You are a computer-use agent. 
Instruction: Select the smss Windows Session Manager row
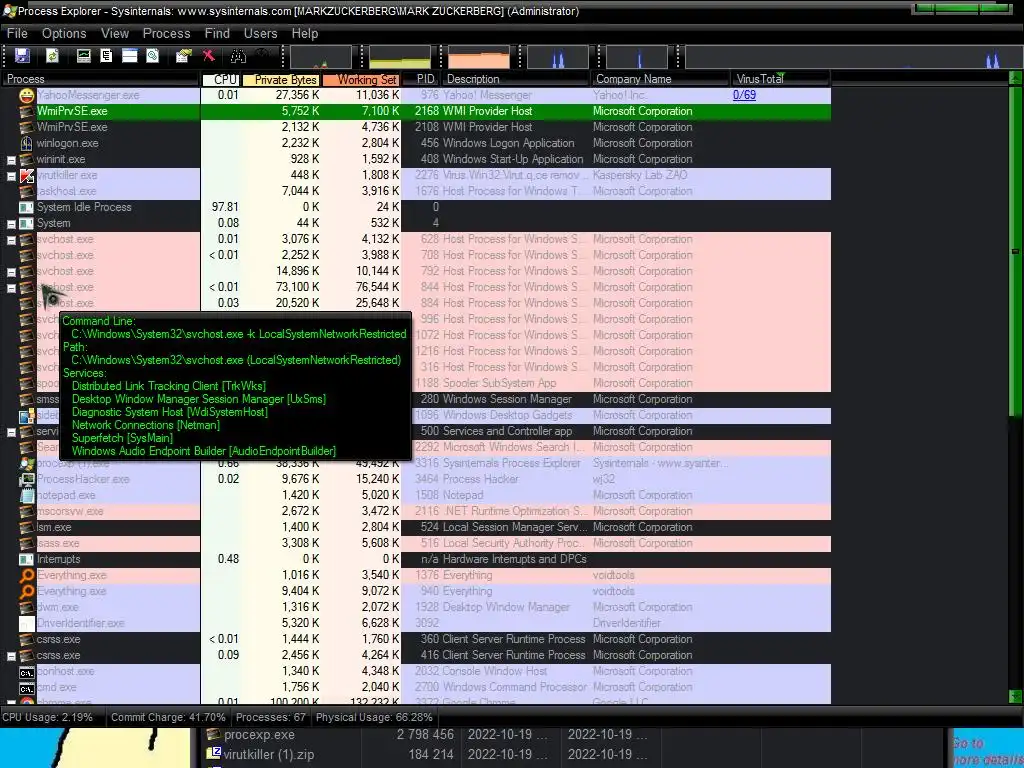point(416,399)
